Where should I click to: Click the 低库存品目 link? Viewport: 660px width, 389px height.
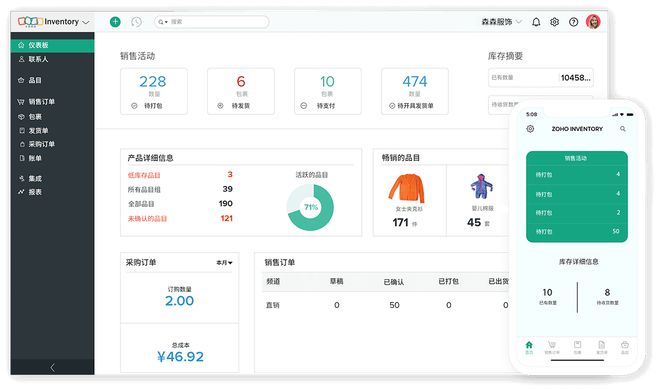coord(144,175)
